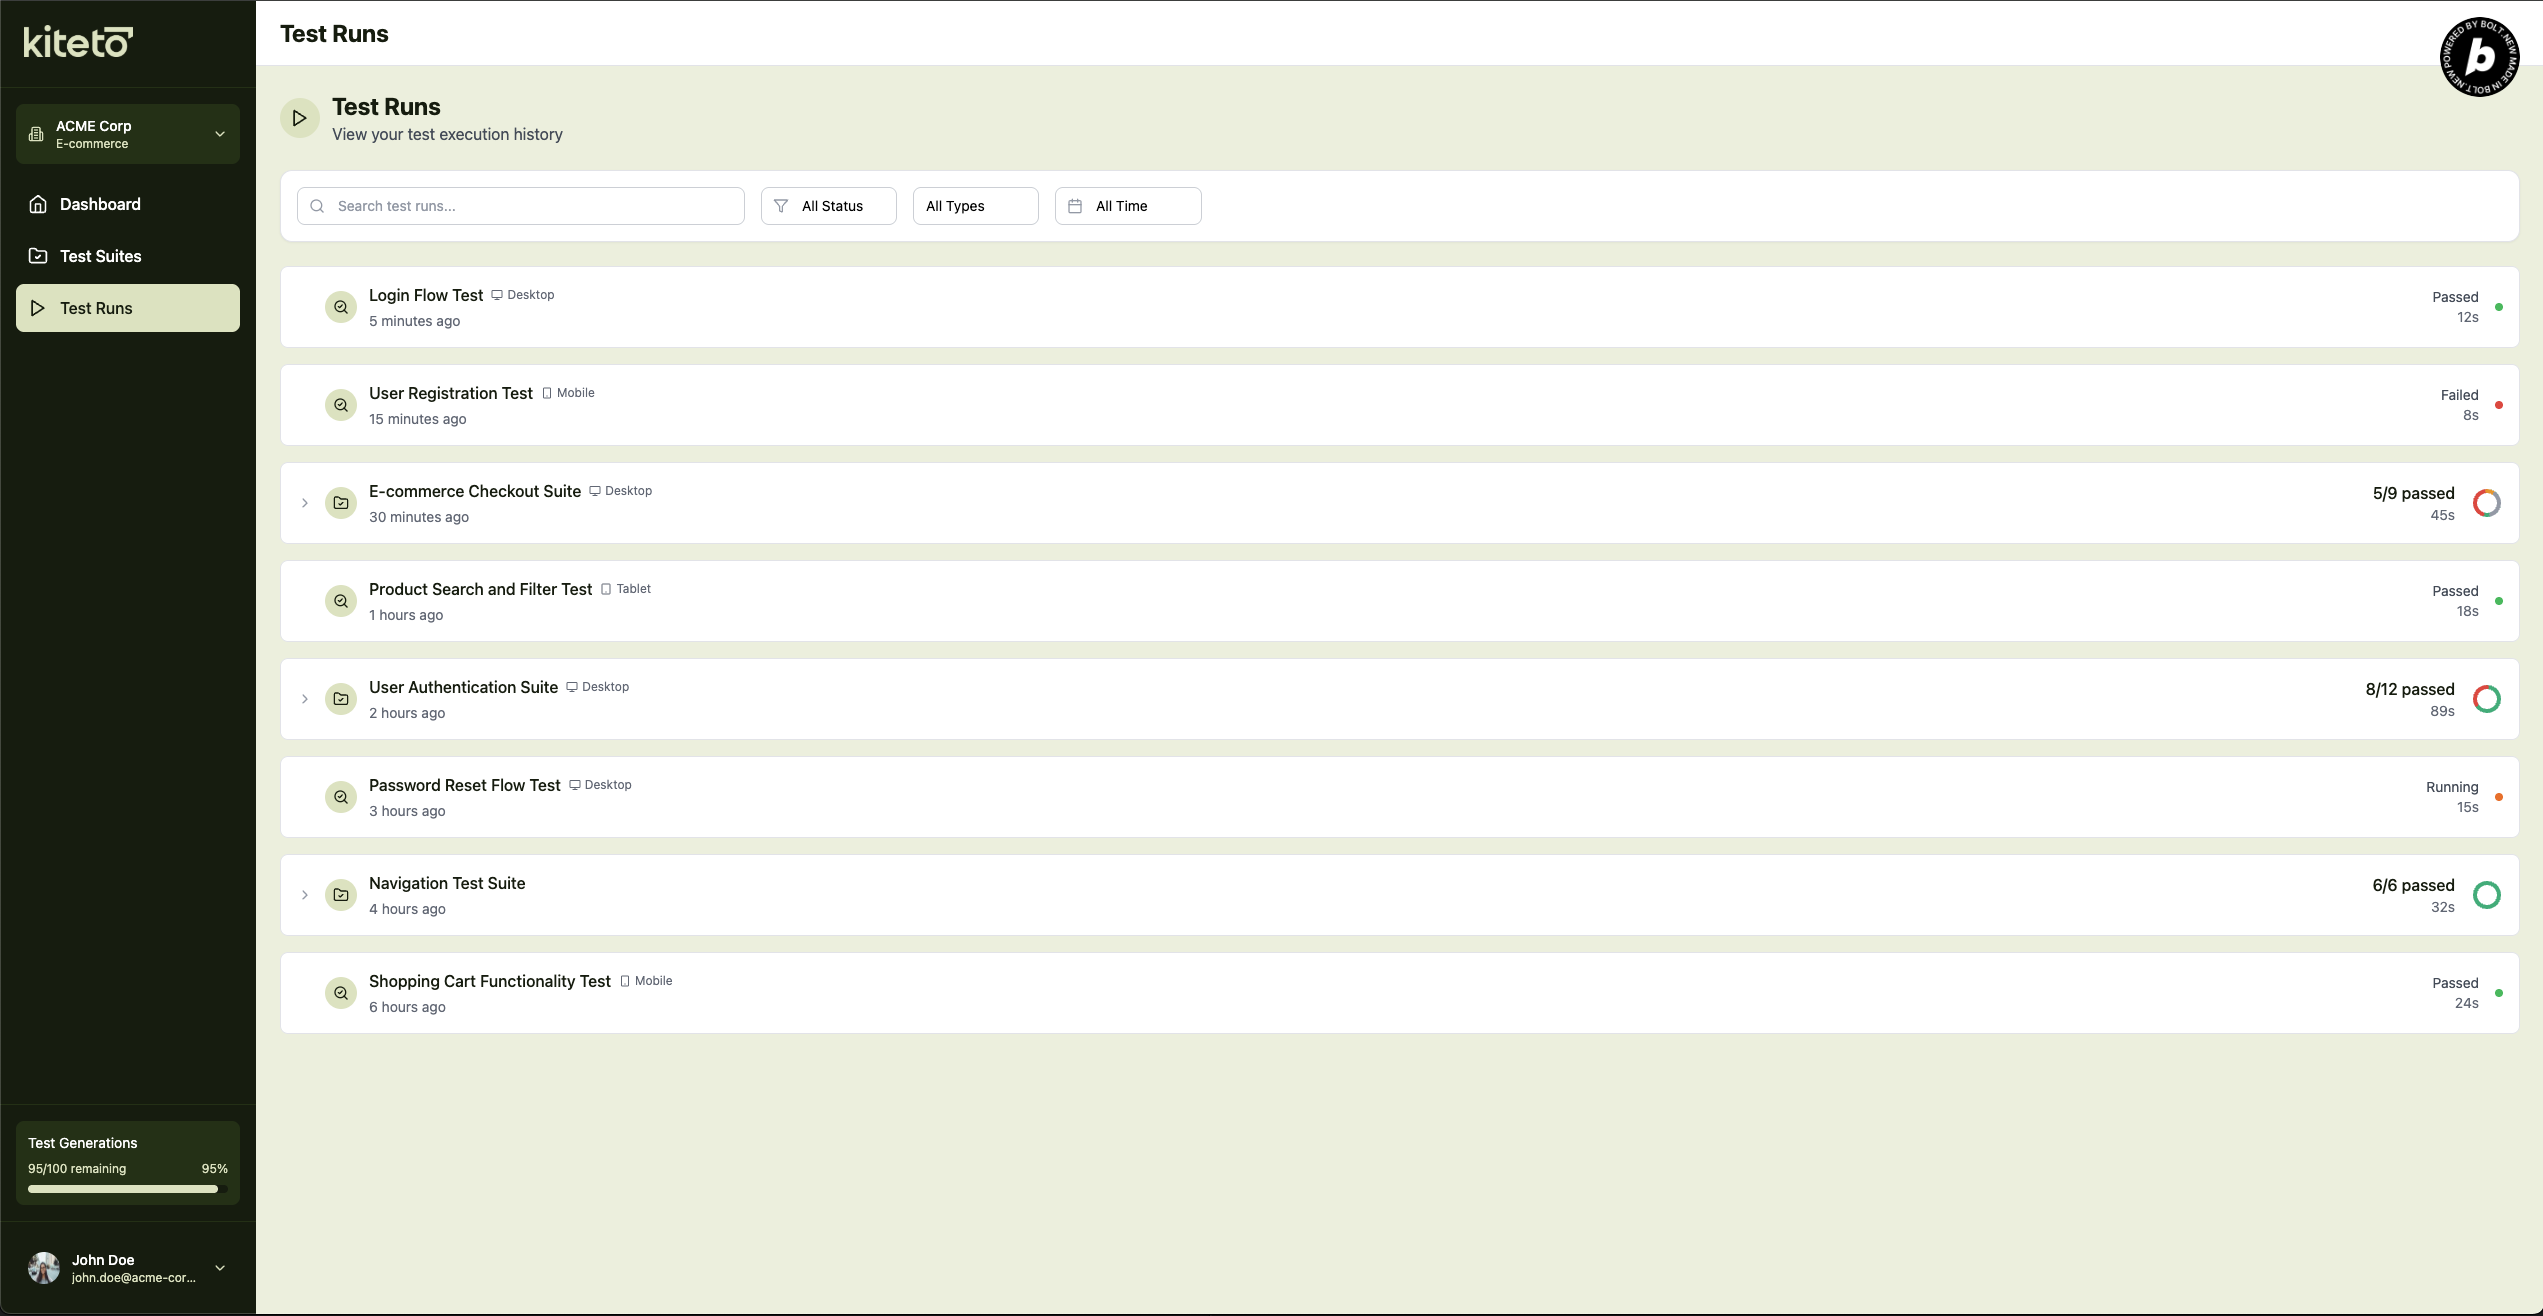Click the E-commerce Checkout Suite folder icon

pos(341,503)
